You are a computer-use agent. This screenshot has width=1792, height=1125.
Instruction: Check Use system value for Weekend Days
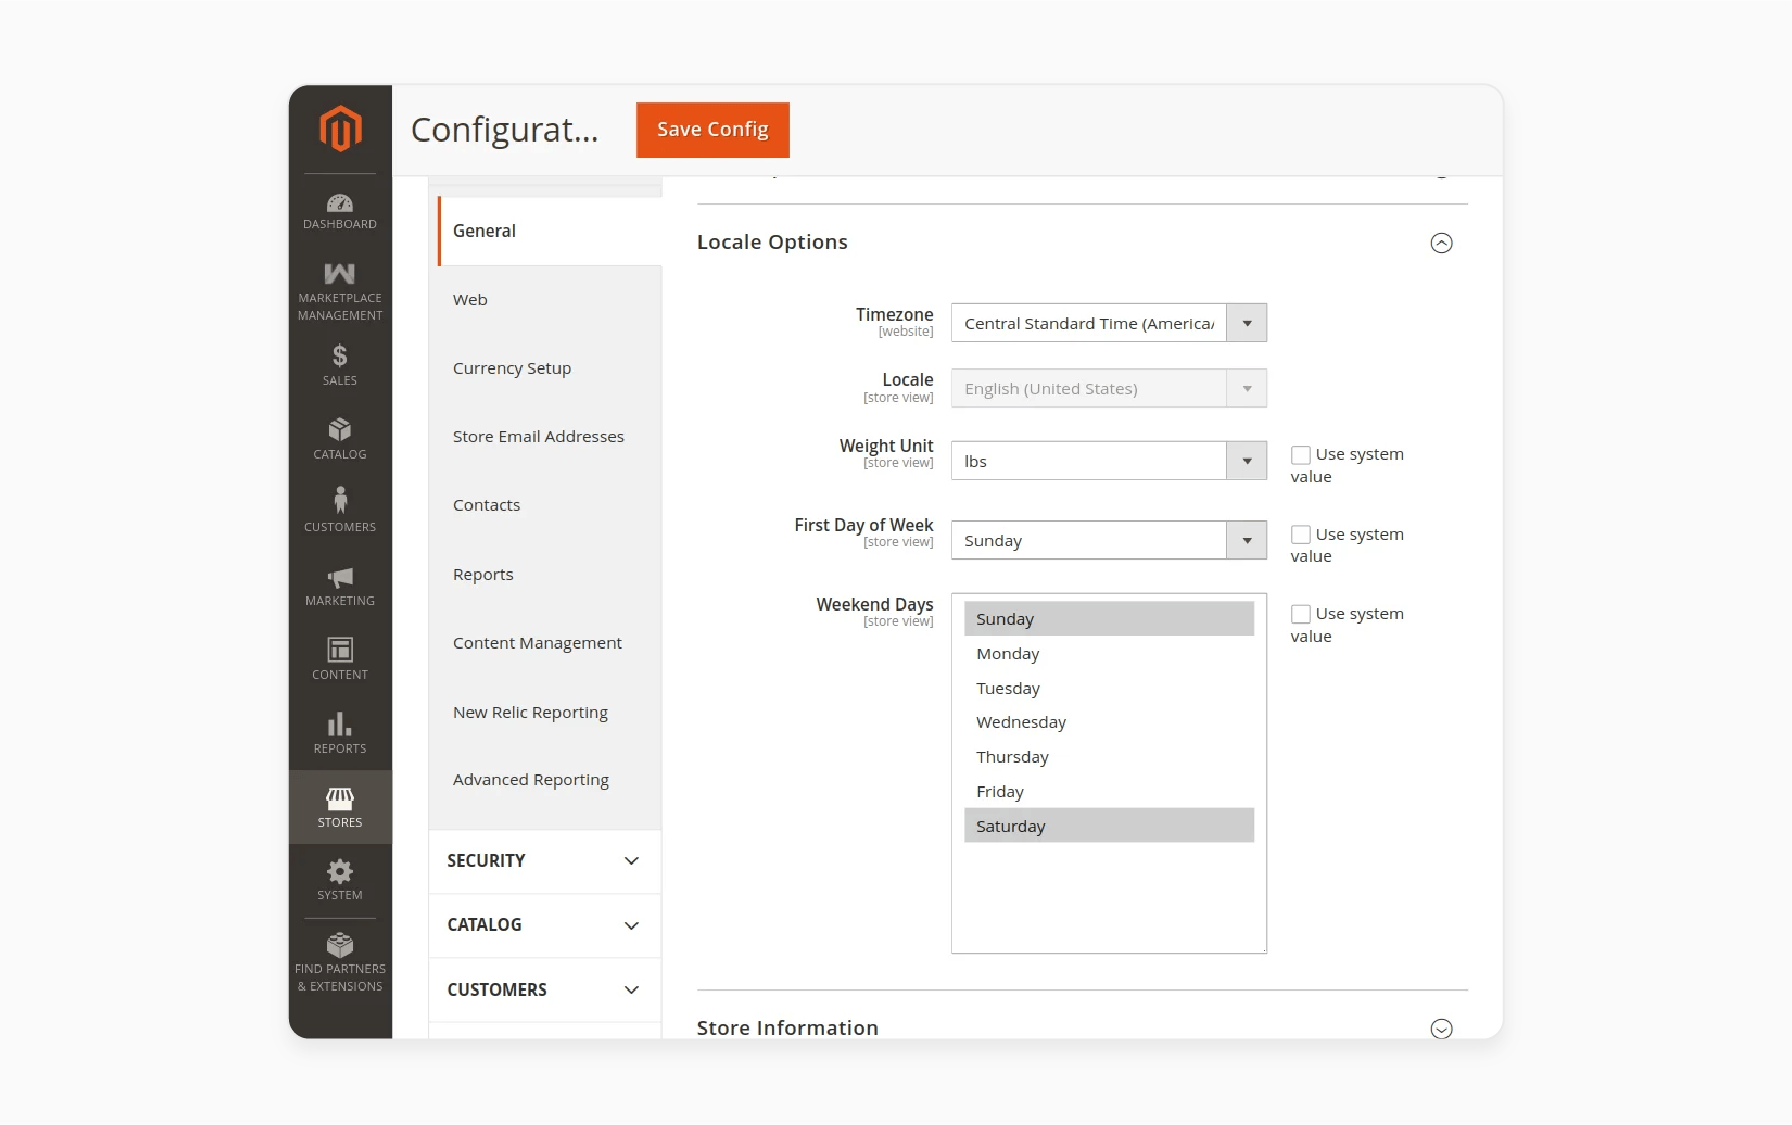tap(1300, 614)
